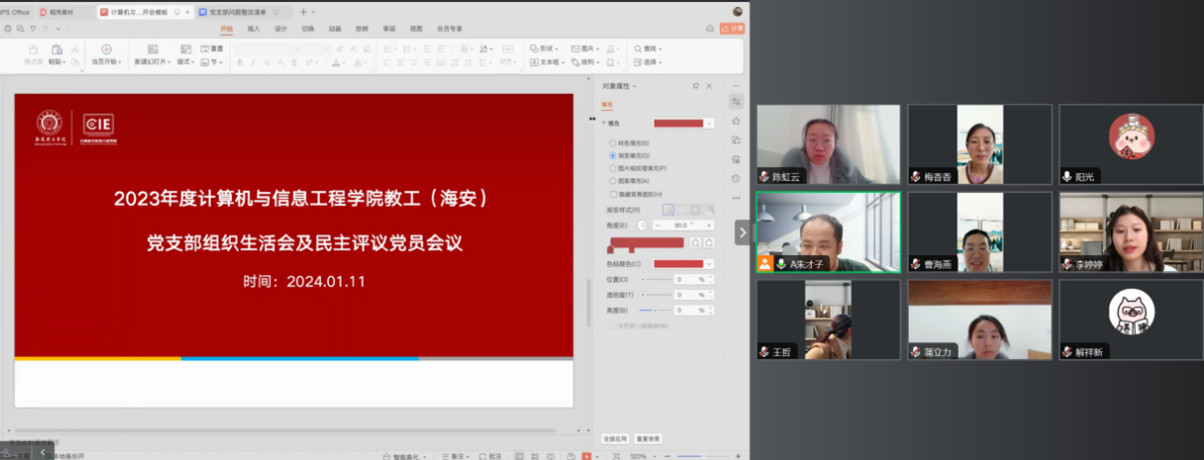Image resolution: width=1204 pixels, height=460 pixels.
Task: Click the Reset Background (重置背景) button
Action: coord(648,438)
